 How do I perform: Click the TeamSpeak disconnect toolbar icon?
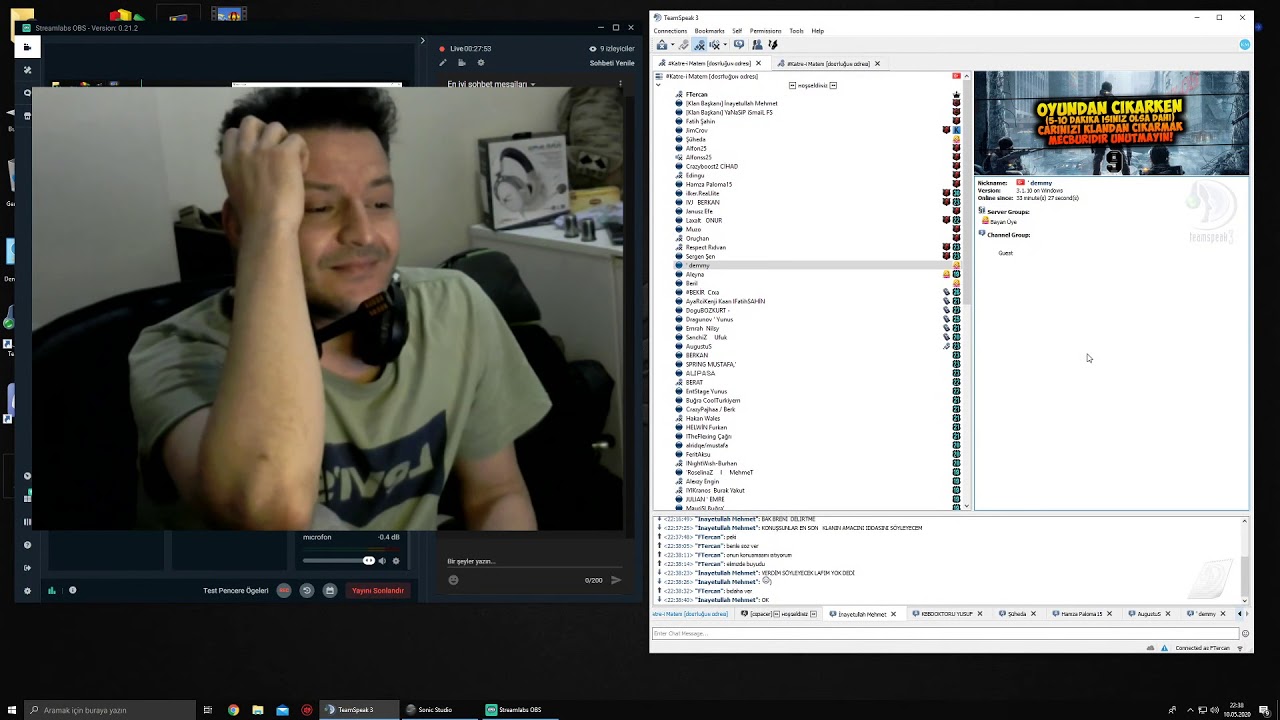(x=683, y=45)
